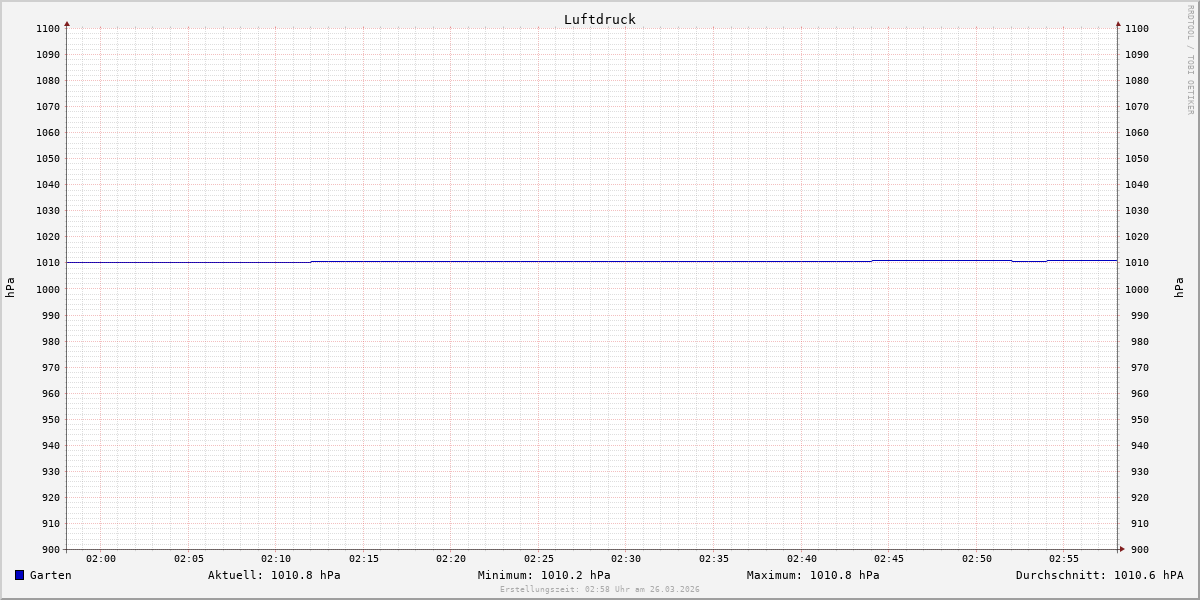This screenshot has width=1200, height=600.
Task: Click the 02:00 time axis label
Action: 101,559
